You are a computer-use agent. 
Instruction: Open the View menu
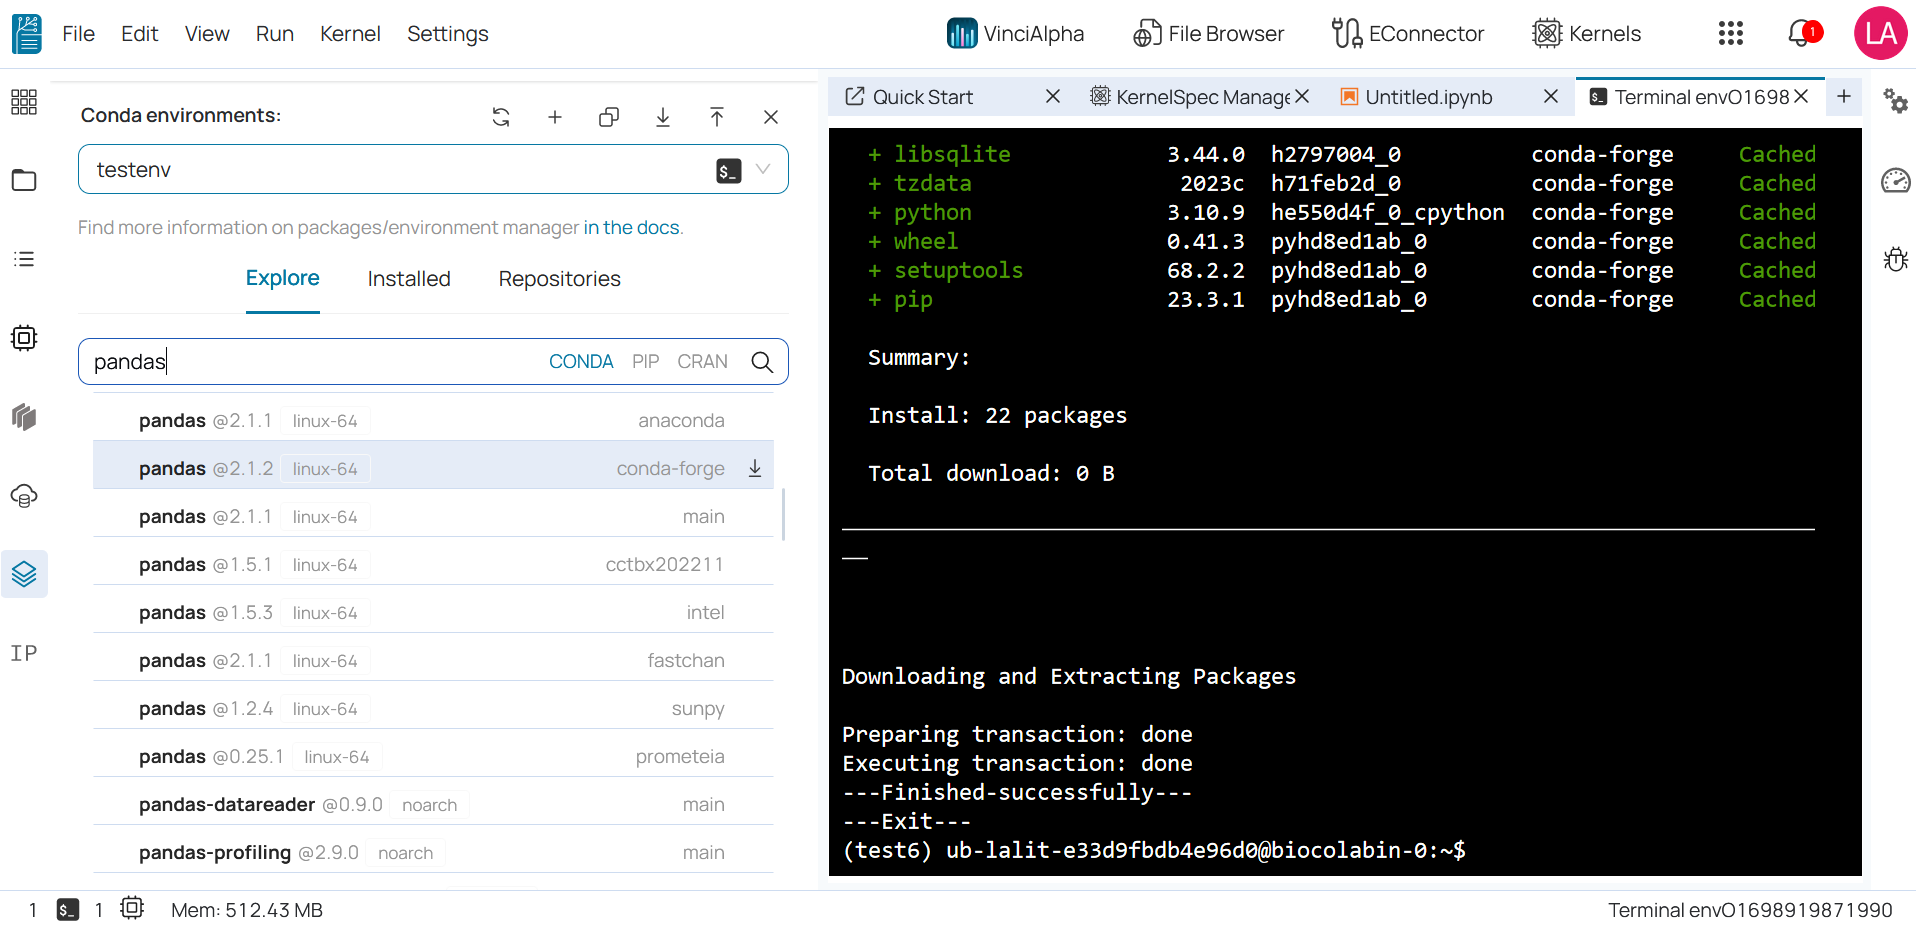click(x=207, y=34)
